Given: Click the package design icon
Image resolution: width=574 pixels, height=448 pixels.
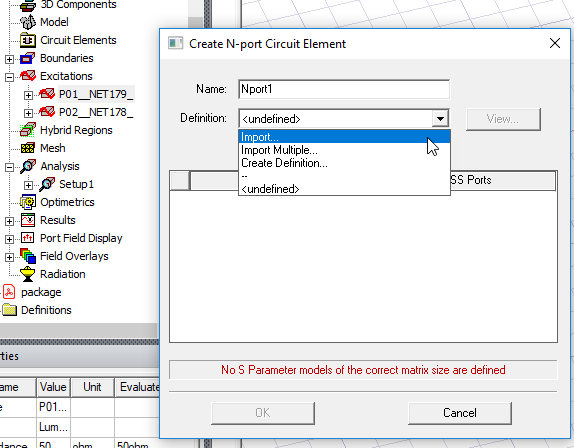Looking at the screenshot, I should (x=9, y=292).
